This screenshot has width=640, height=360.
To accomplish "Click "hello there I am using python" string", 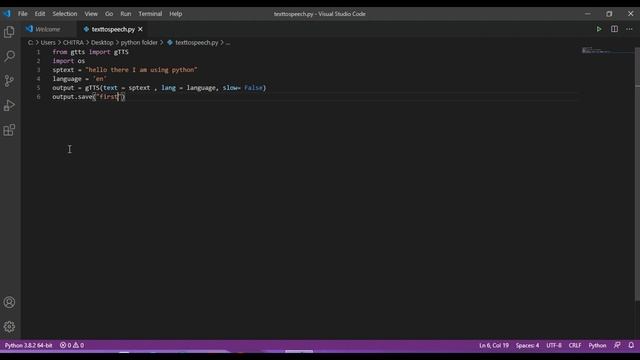I will point(141,70).
